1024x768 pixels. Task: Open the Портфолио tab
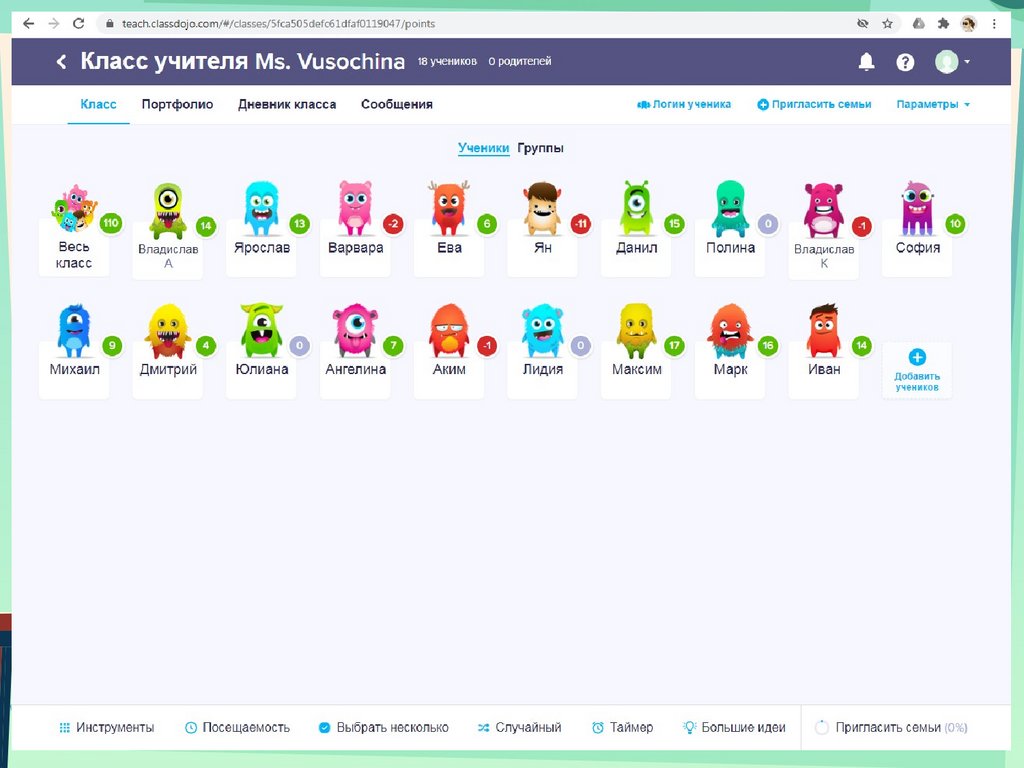point(177,104)
